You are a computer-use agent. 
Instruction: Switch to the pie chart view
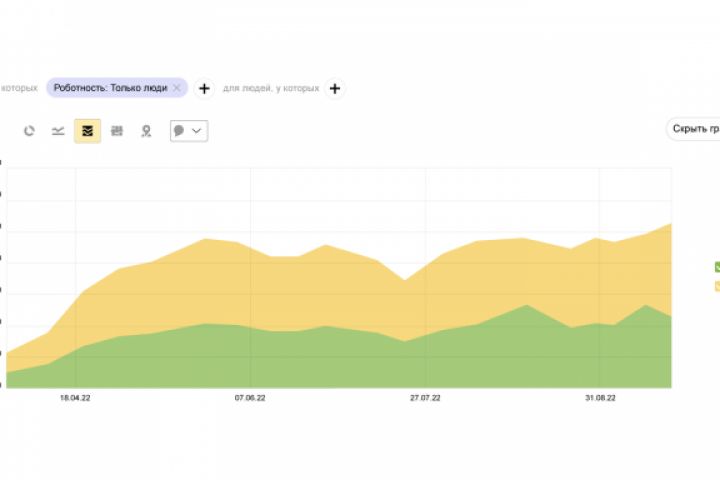point(29,131)
